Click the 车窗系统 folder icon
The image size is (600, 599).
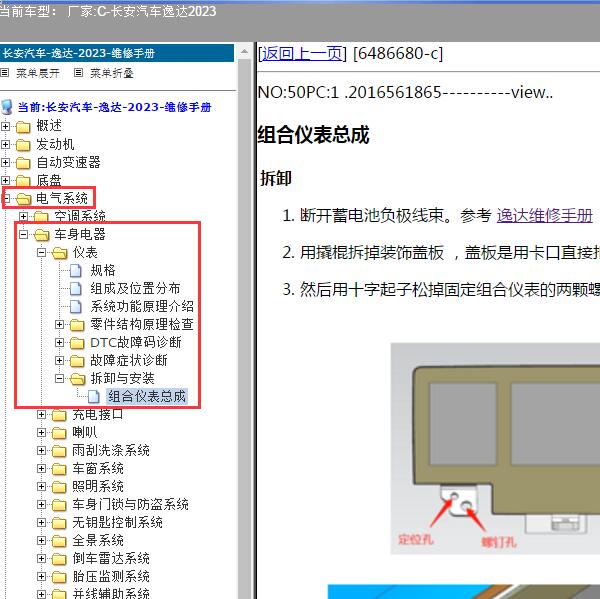pos(59,469)
